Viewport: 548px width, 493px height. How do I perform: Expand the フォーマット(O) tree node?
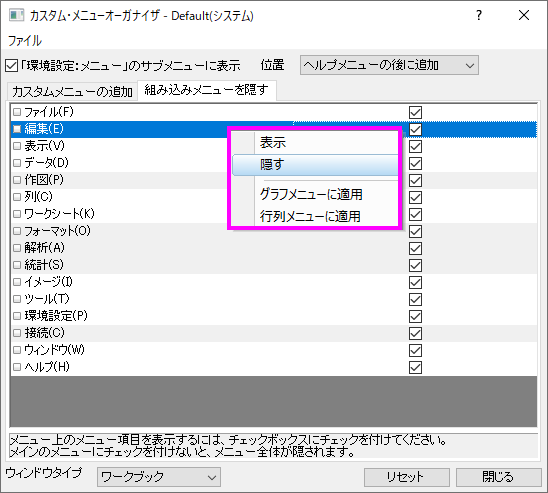click(17, 231)
